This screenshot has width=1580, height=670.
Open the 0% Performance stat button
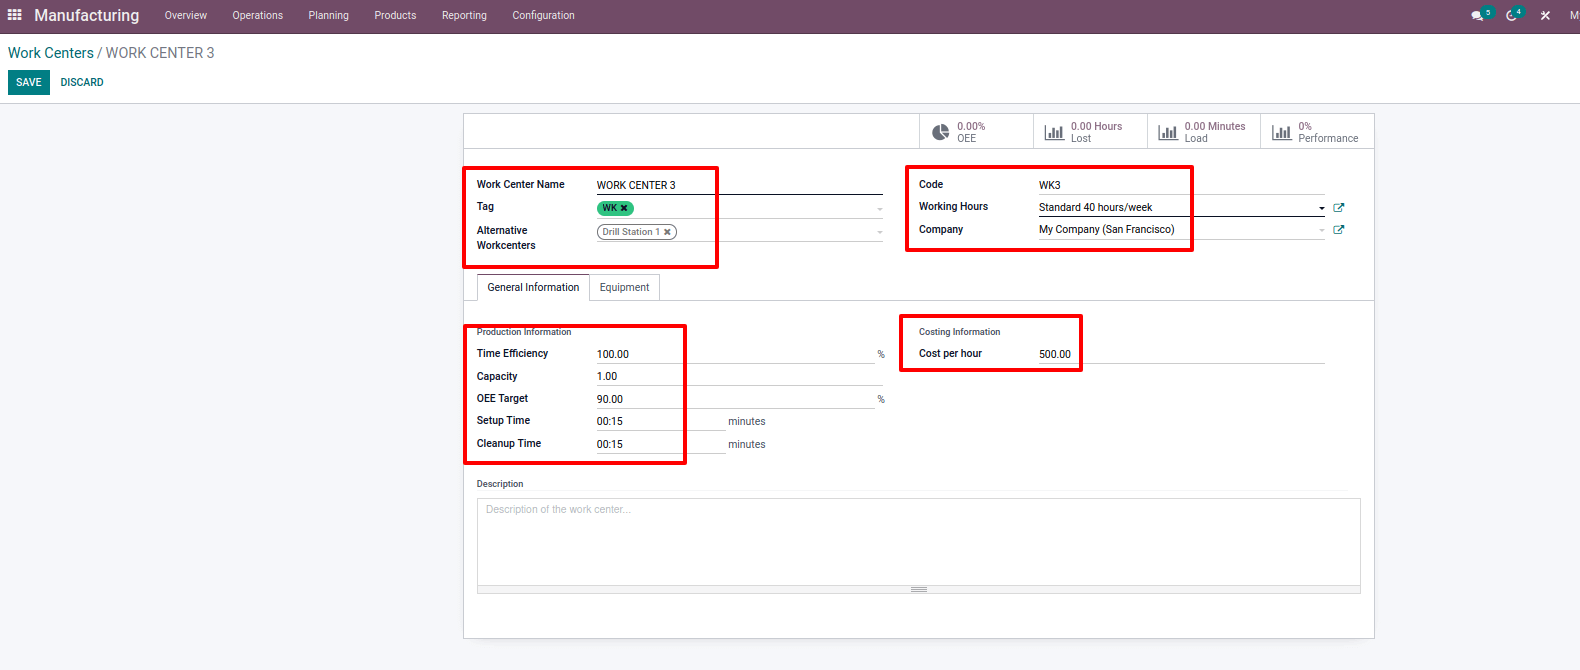(x=1317, y=132)
